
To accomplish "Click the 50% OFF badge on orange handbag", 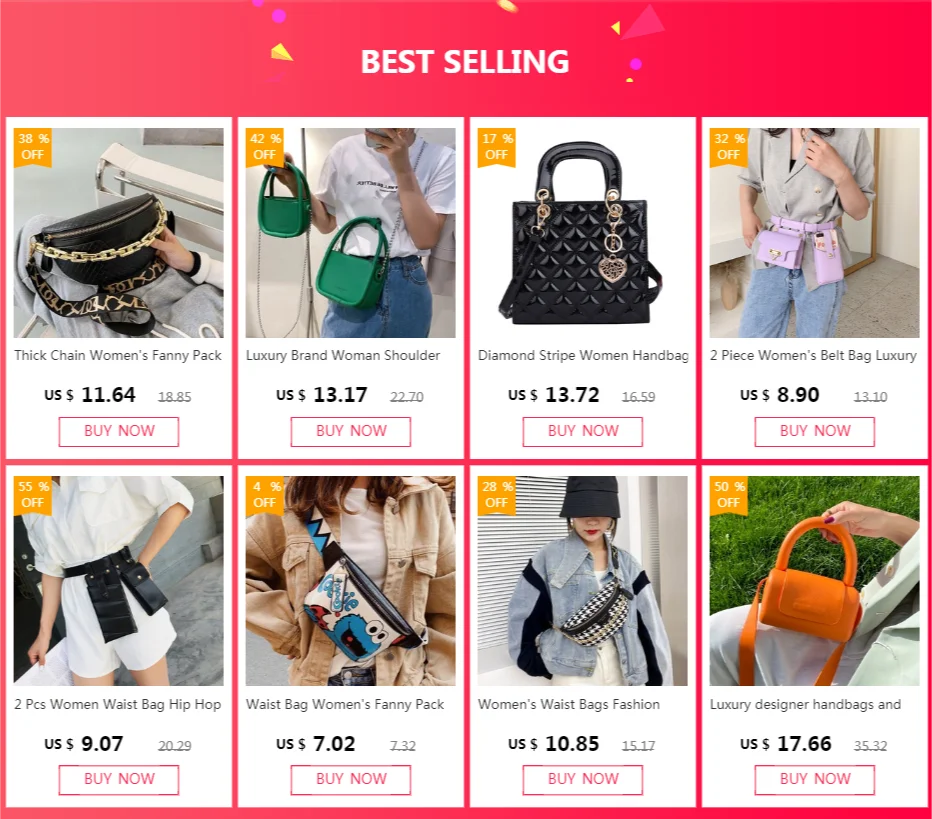I will [728, 494].
